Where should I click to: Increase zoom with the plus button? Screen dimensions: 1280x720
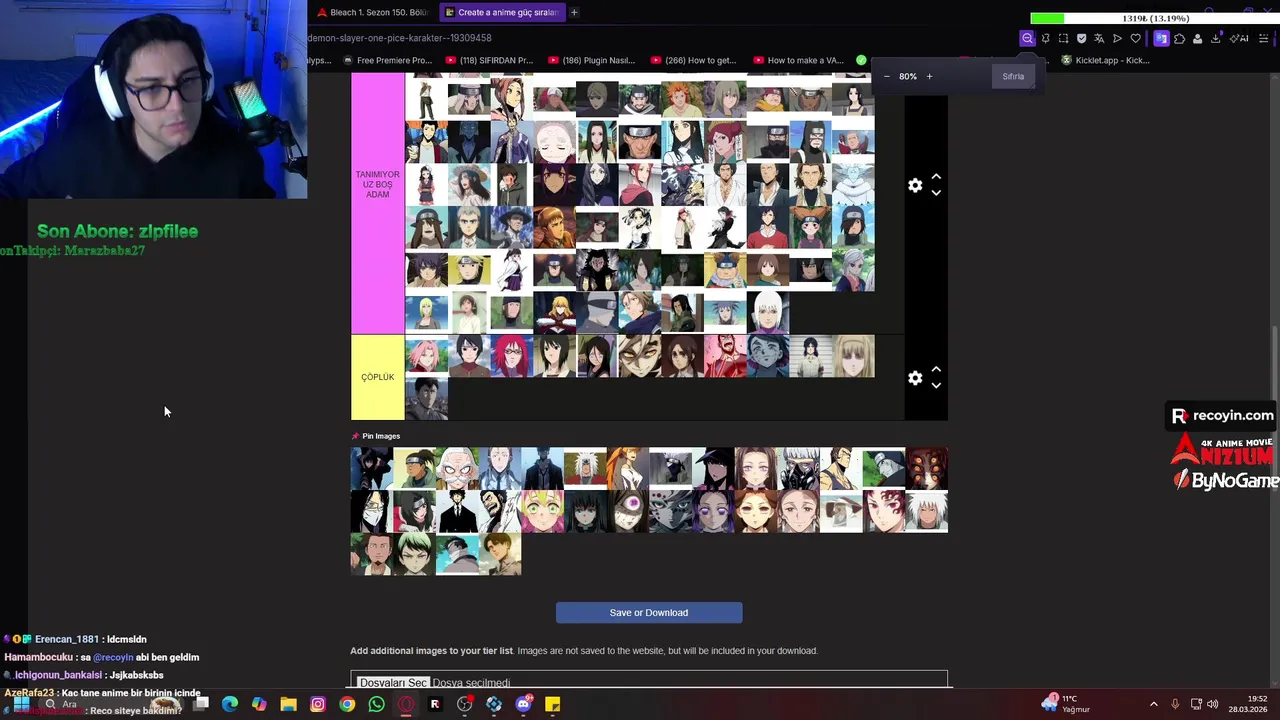click(929, 76)
